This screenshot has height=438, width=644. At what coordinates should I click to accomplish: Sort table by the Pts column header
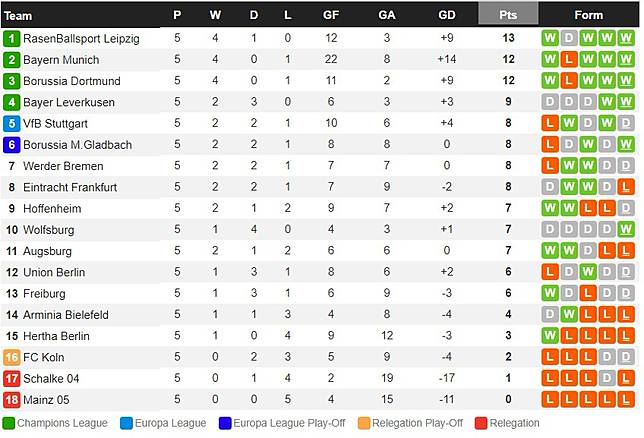(508, 14)
